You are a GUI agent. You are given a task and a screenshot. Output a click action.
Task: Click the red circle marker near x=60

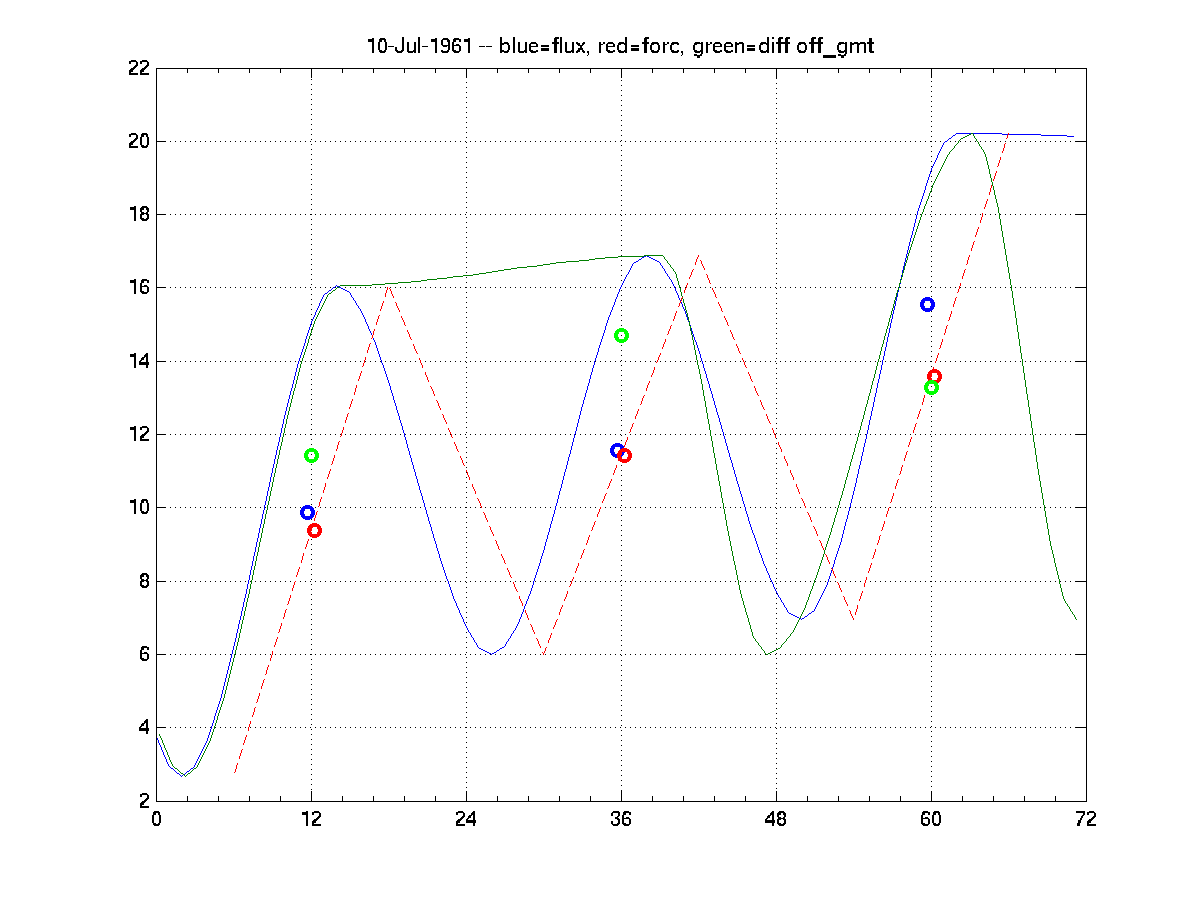(x=934, y=377)
